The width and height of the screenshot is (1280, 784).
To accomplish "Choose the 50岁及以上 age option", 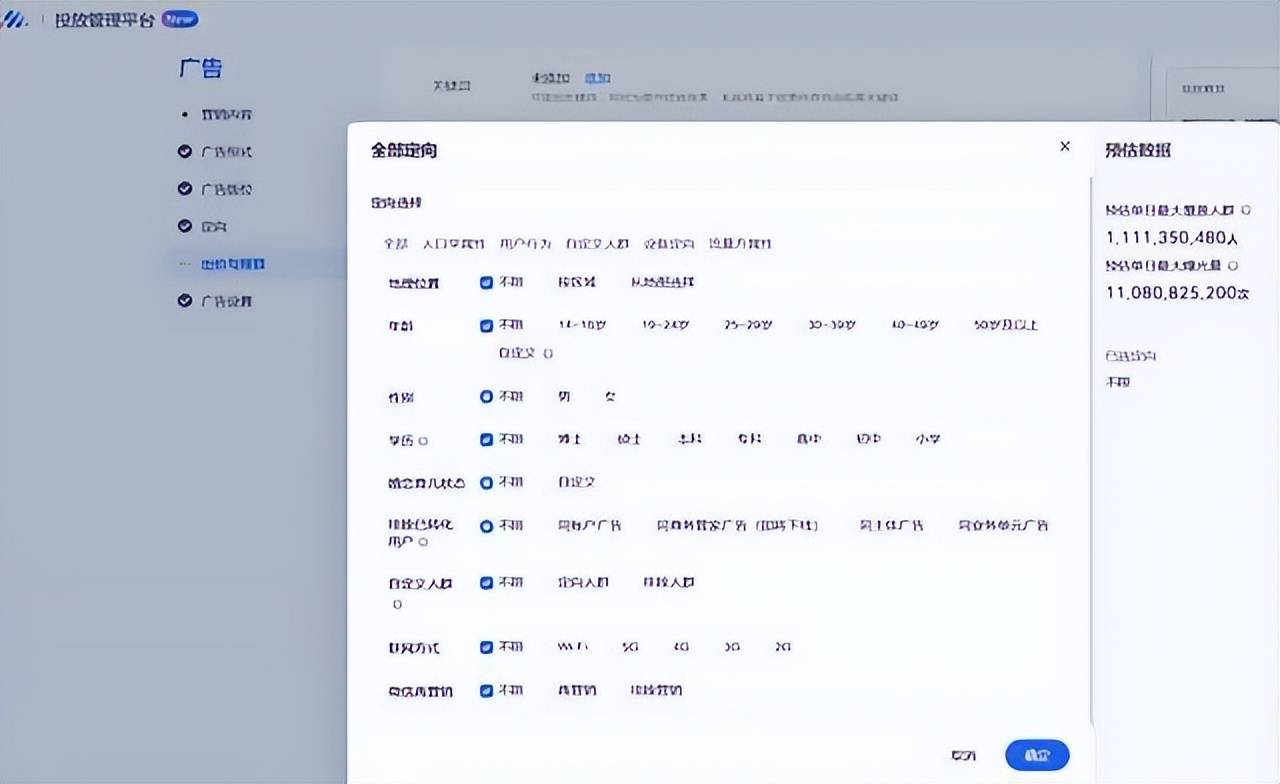I will 1005,325.
